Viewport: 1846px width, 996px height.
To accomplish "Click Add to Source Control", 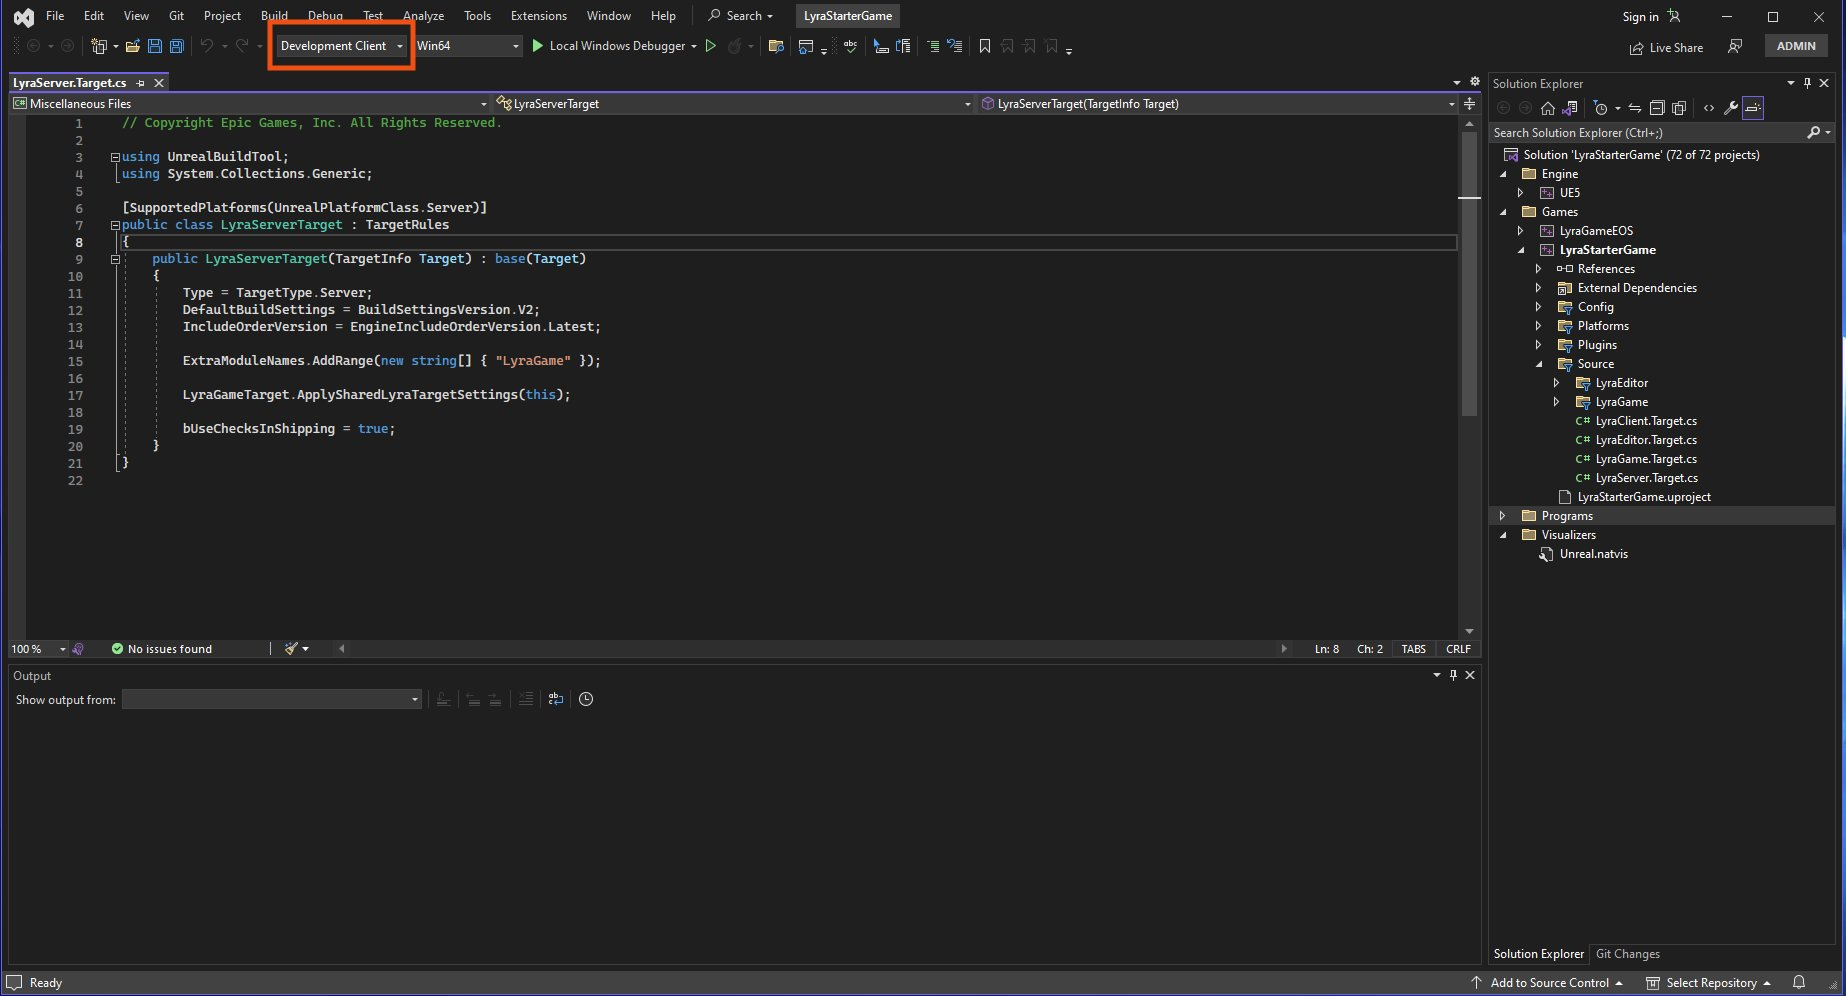I will [1549, 983].
